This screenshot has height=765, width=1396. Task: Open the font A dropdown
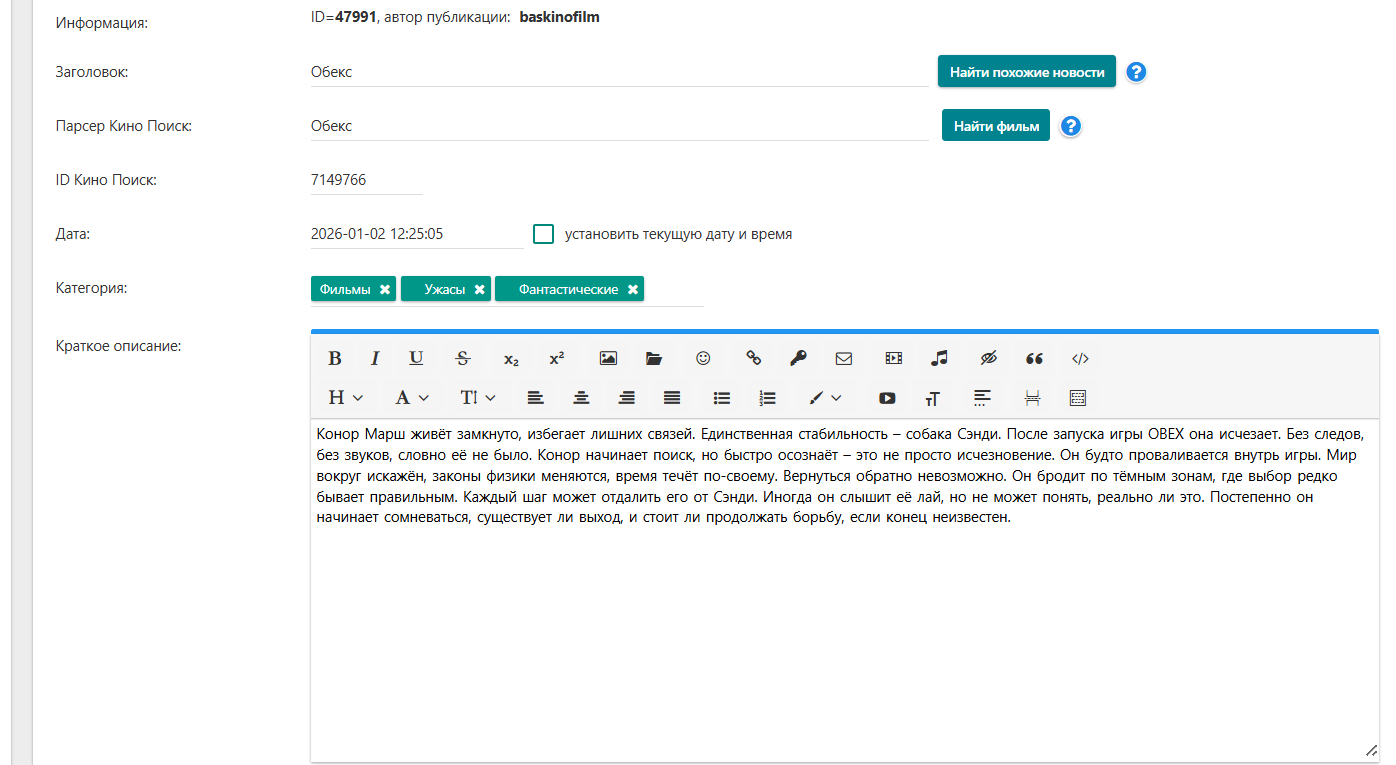click(411, 398)
